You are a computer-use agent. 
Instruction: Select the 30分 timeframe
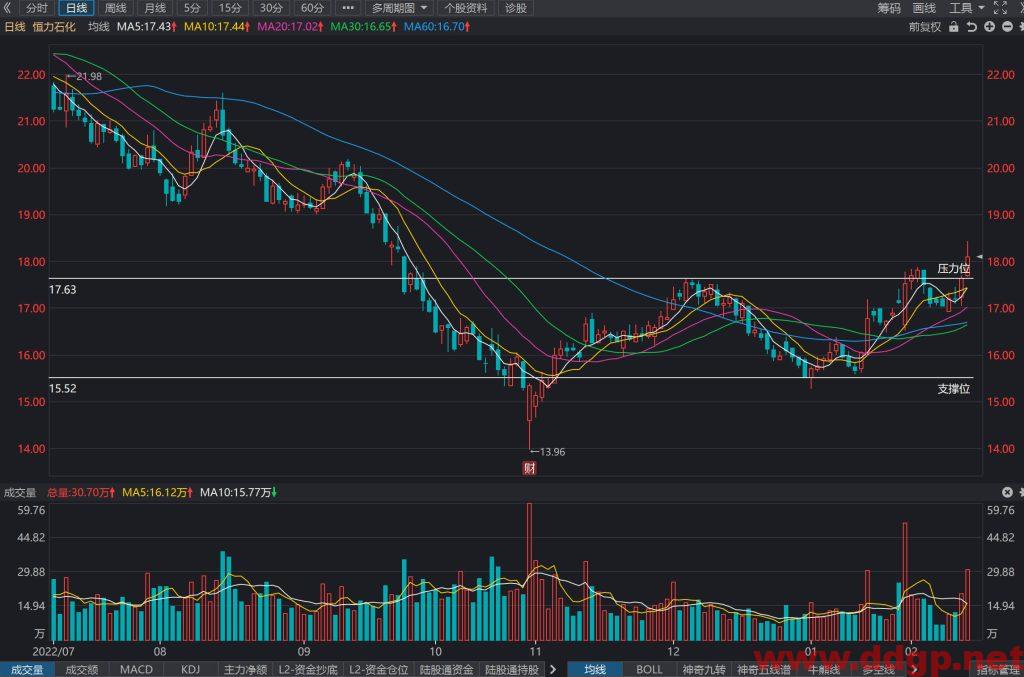point(271,8)
